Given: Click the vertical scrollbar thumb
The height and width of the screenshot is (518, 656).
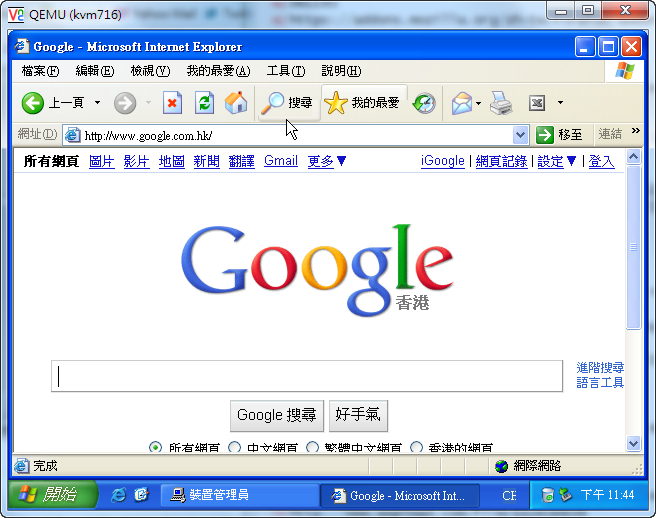Looking at the screenshot, I should (633, 247).
